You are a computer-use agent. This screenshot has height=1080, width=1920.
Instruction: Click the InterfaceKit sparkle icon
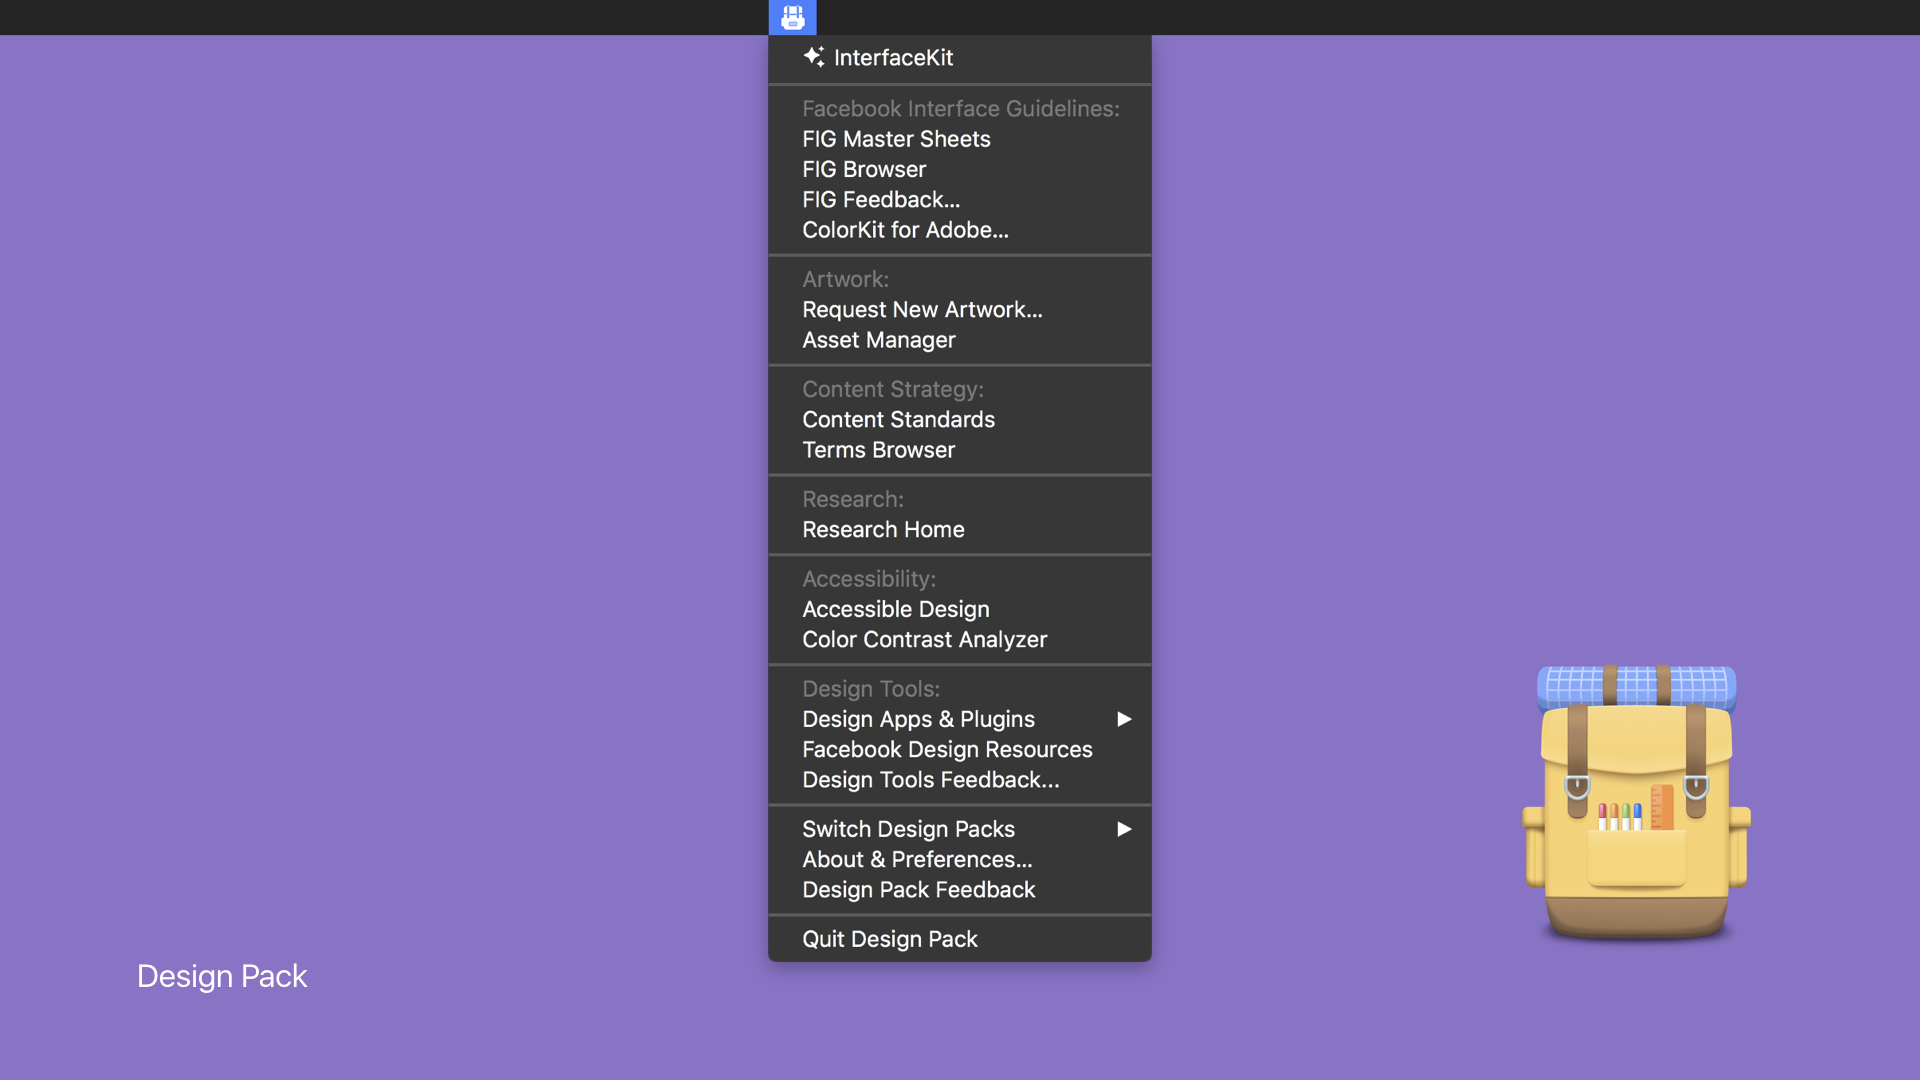tap(814, 57)
